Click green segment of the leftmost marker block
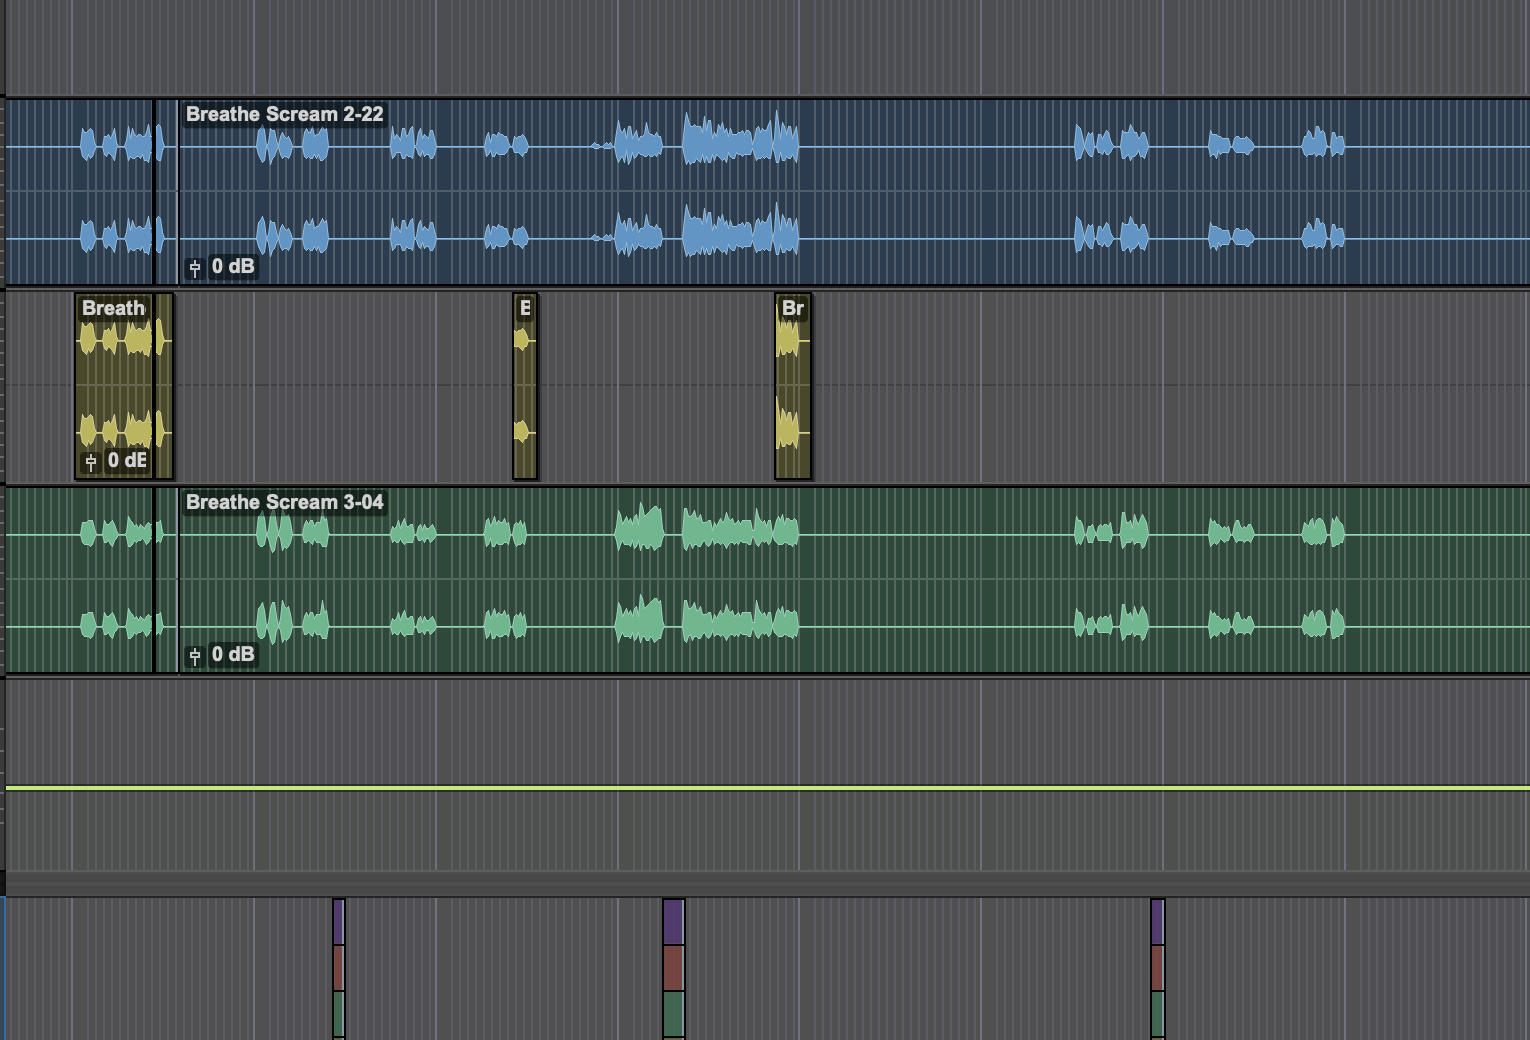Image resolution: width=1530 pixels, height=1040 pixels. 338,1014
